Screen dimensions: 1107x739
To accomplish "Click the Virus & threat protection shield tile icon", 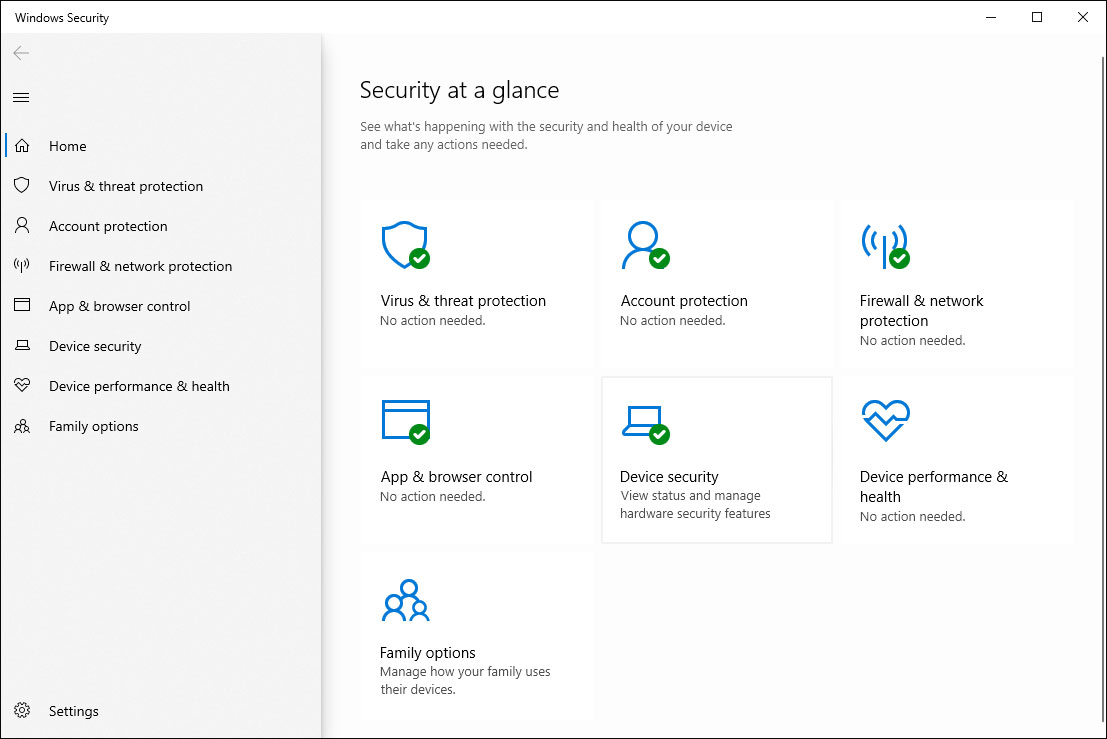I will 404,245.
